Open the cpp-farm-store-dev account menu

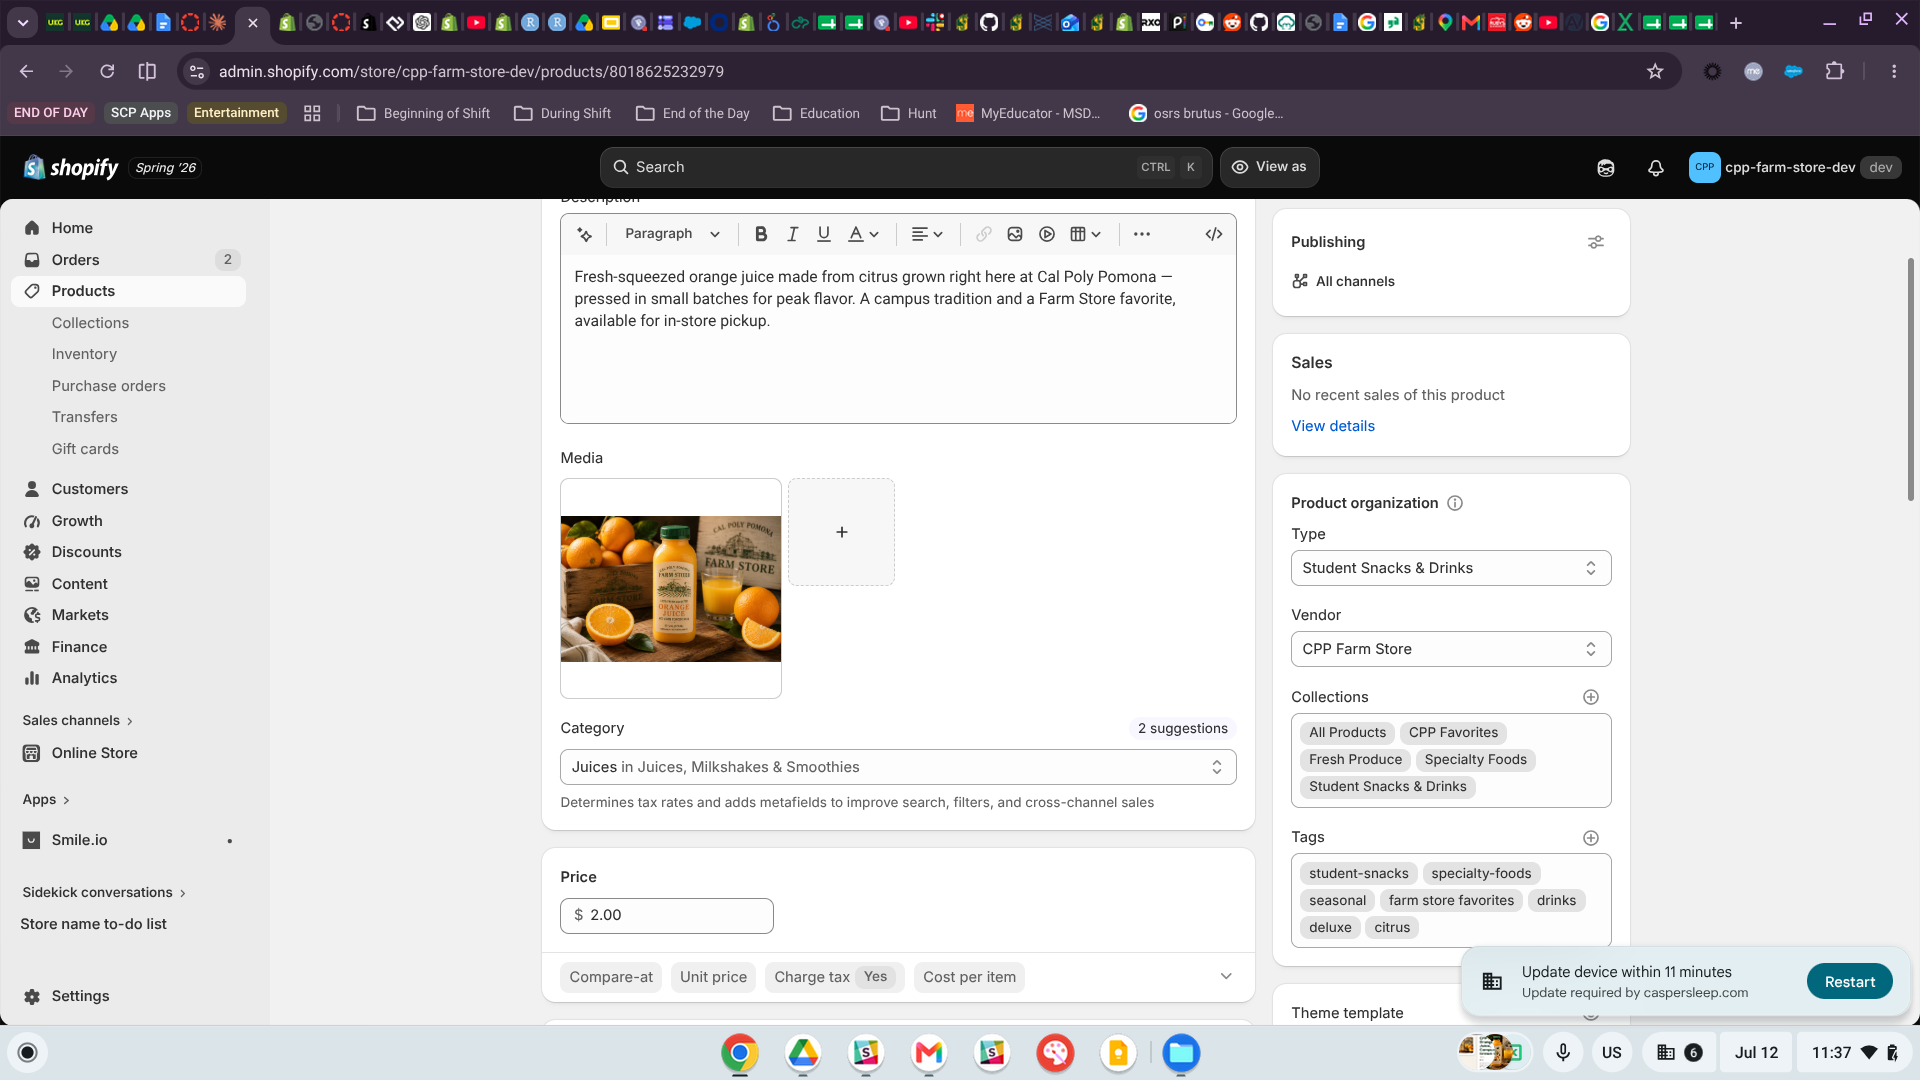tap(1794, 167)
